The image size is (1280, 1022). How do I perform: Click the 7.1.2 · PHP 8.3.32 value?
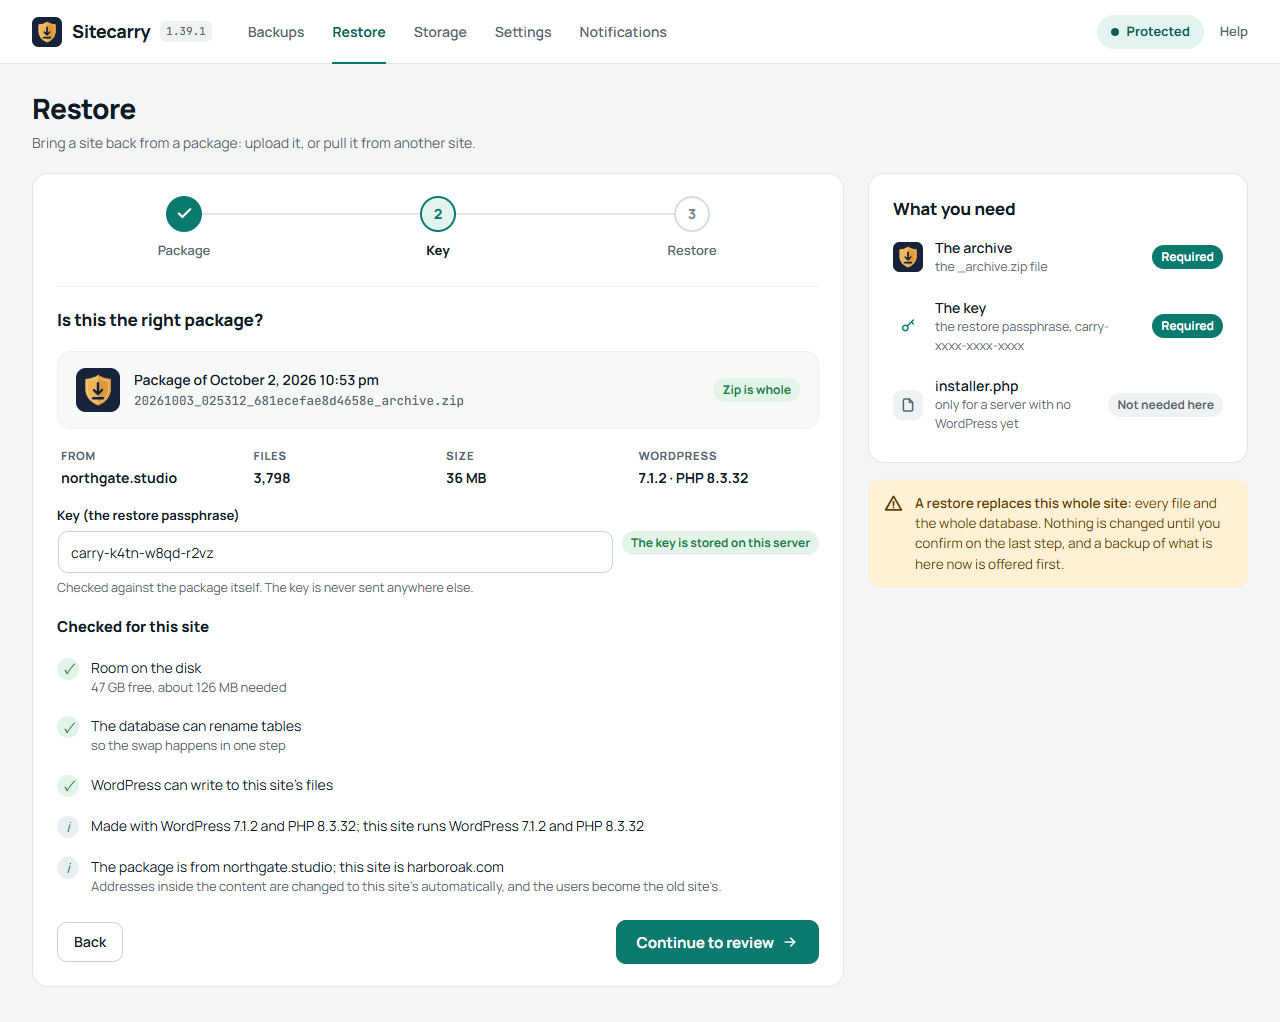point(693,478)
